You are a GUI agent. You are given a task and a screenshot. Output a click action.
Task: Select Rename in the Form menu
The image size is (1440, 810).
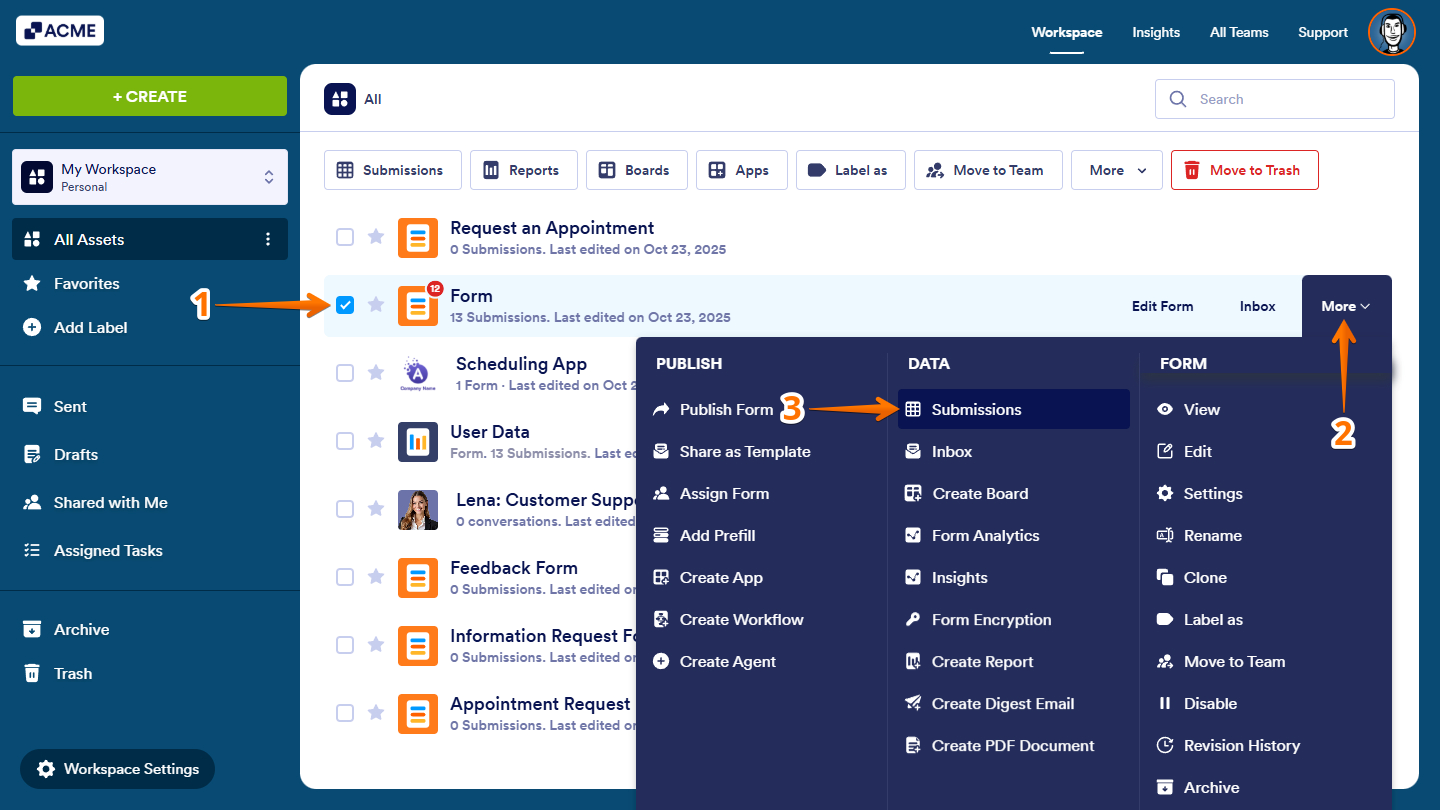(1266, 535)
